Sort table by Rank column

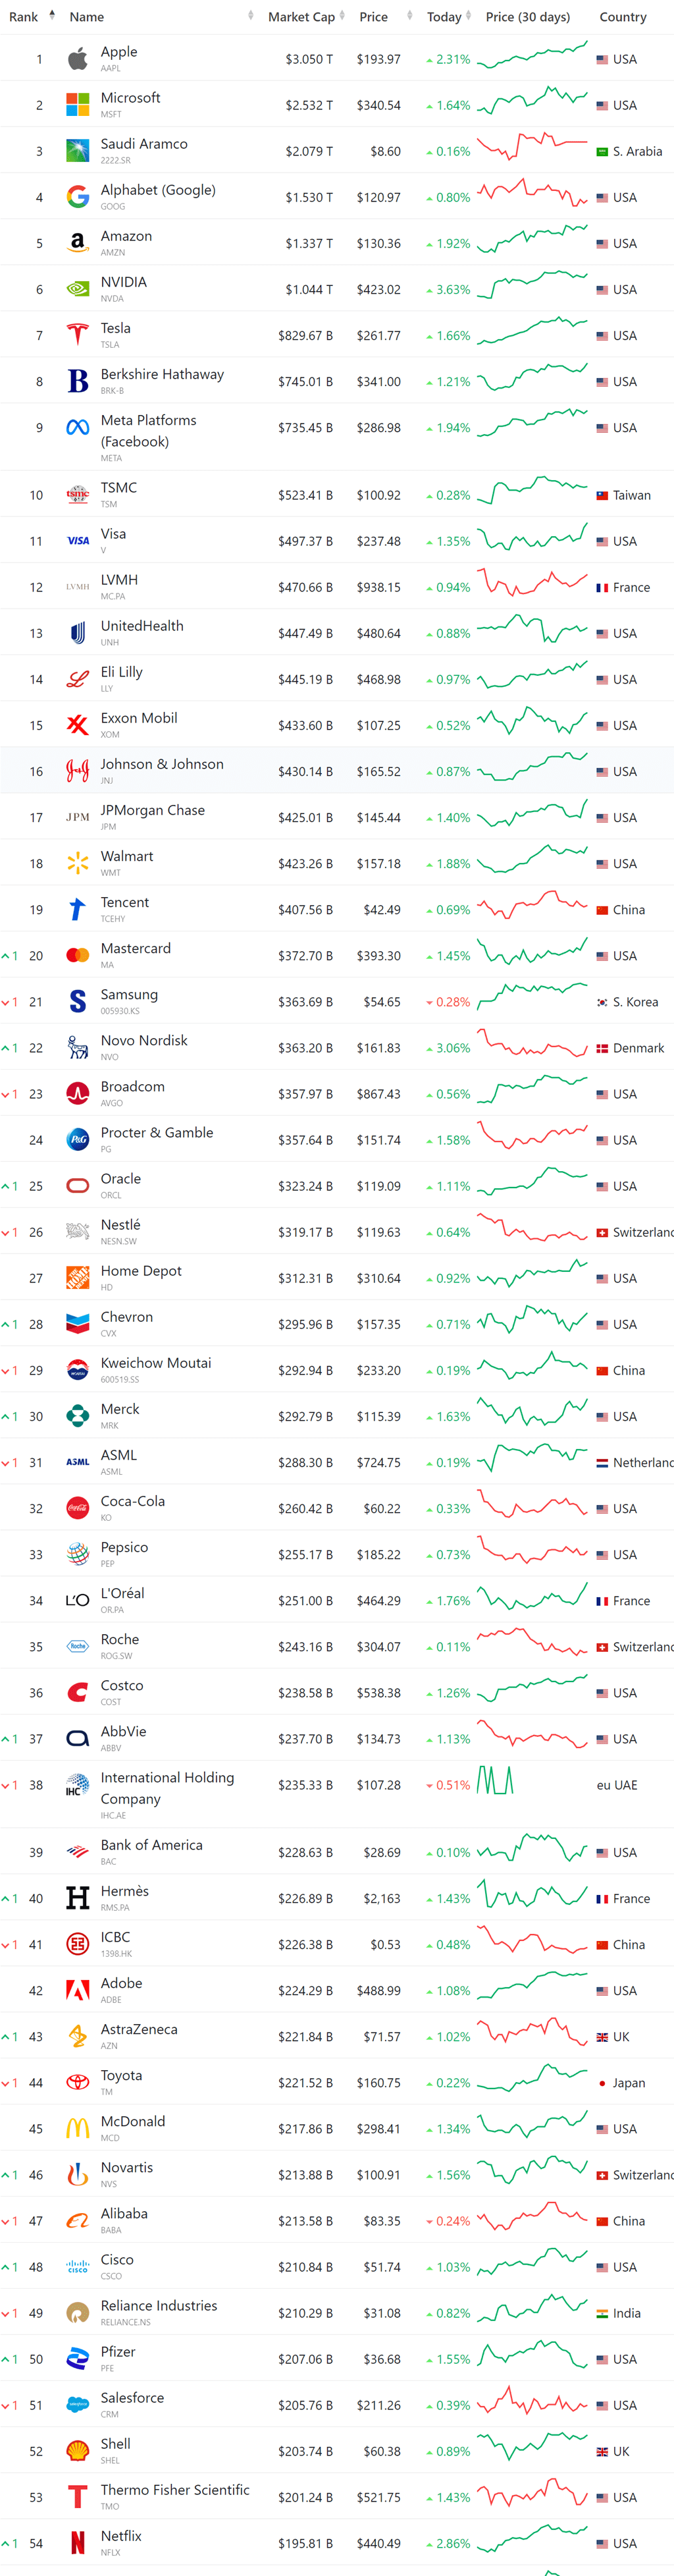[x=25, y=17]
